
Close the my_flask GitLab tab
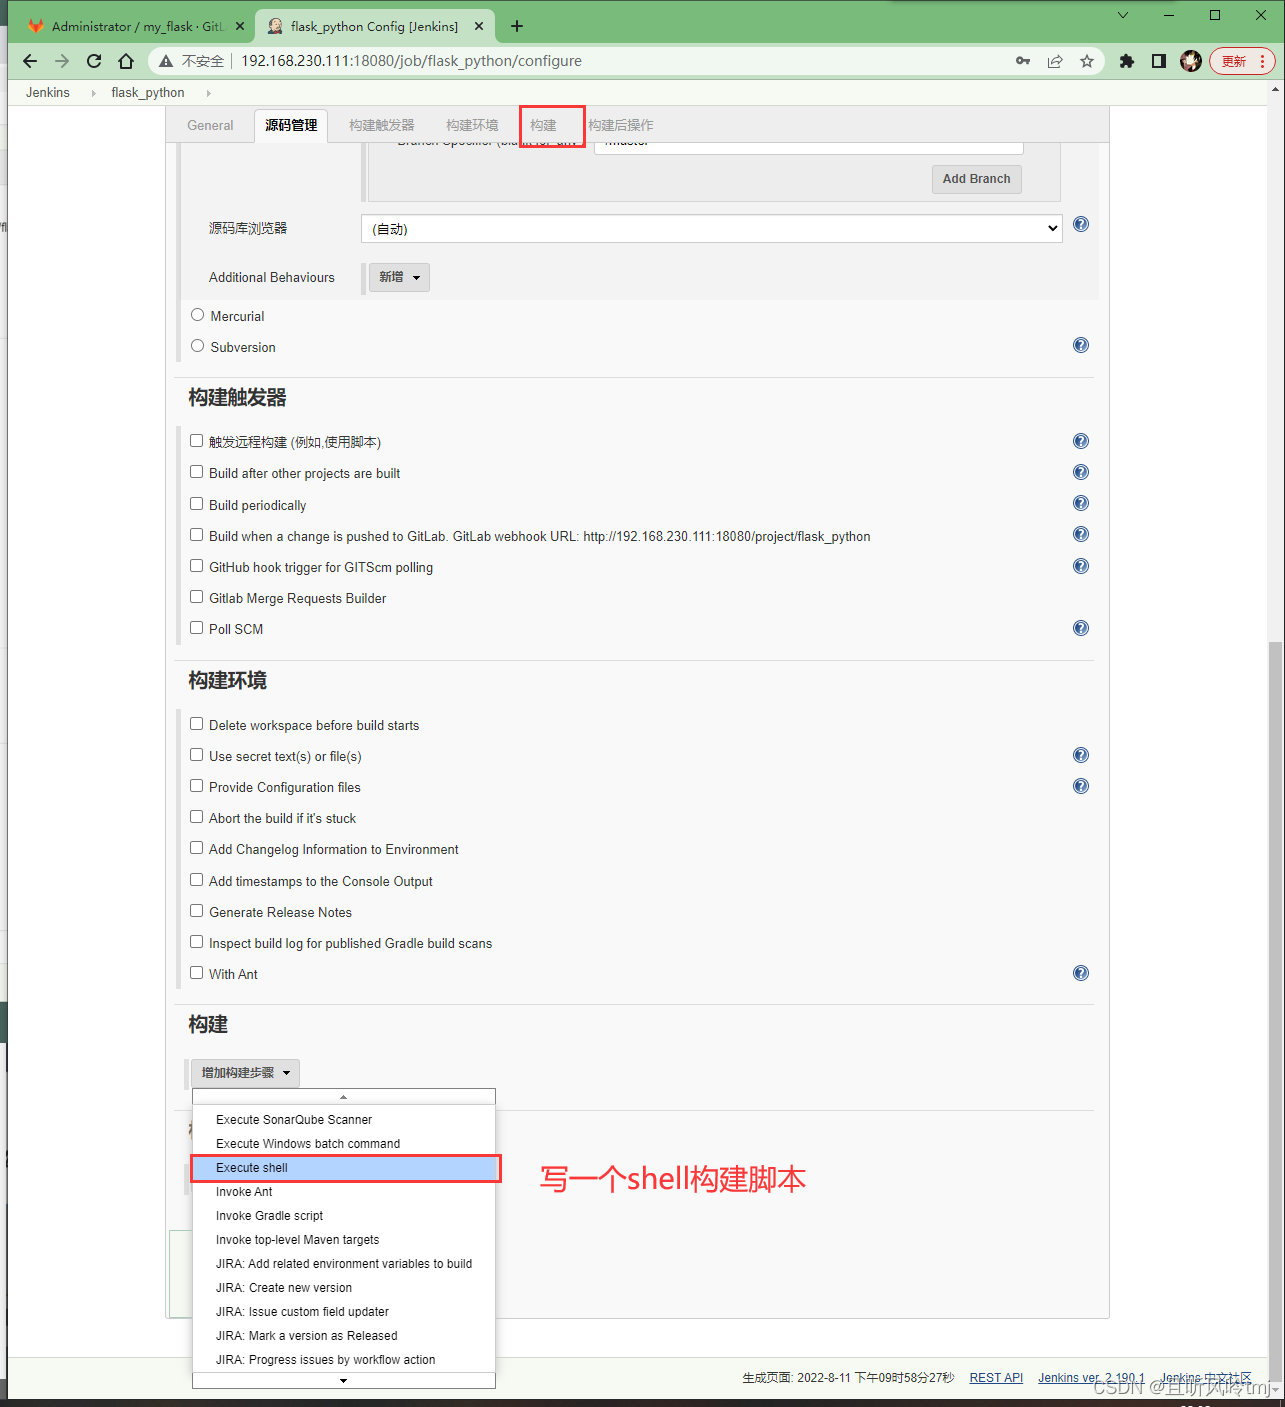(x=240, y=26)
